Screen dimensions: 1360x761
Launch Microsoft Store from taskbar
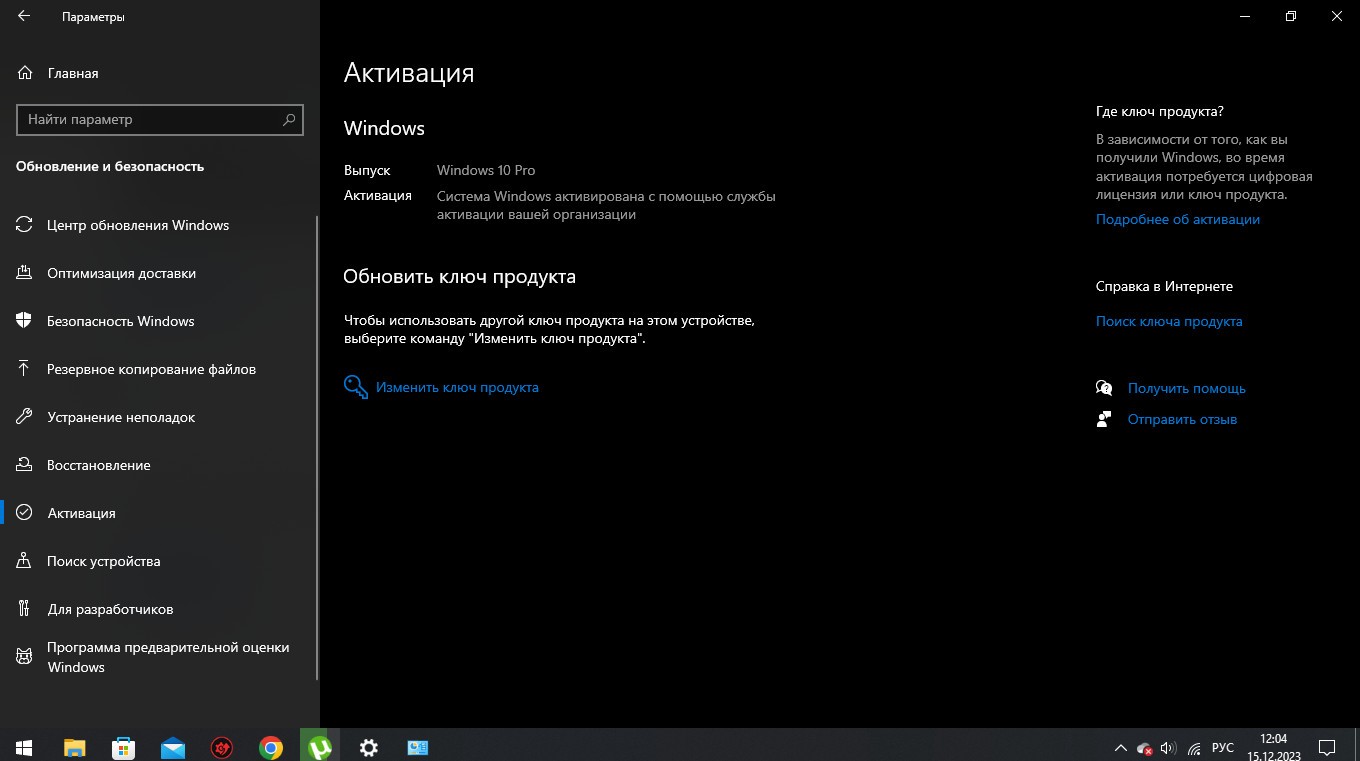tap(124, 747)
